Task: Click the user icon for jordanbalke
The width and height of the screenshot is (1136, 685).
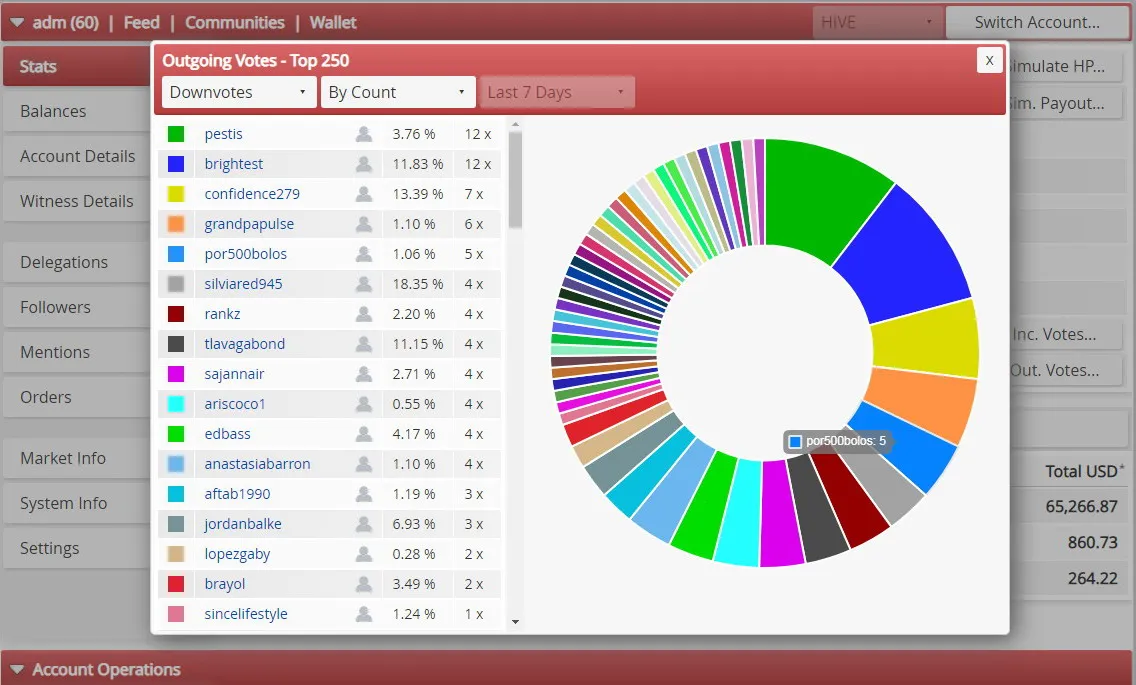Action: point(364,524)
